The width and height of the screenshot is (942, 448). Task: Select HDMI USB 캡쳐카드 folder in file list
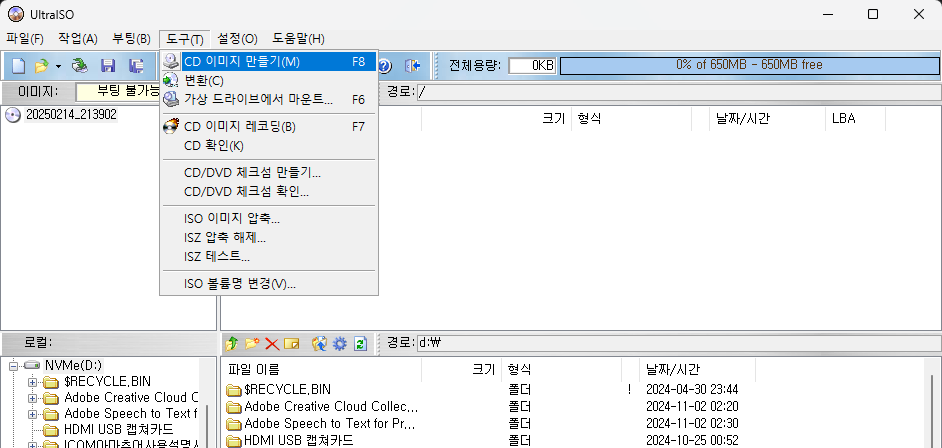pyautogui.click(x=299, y=440)
